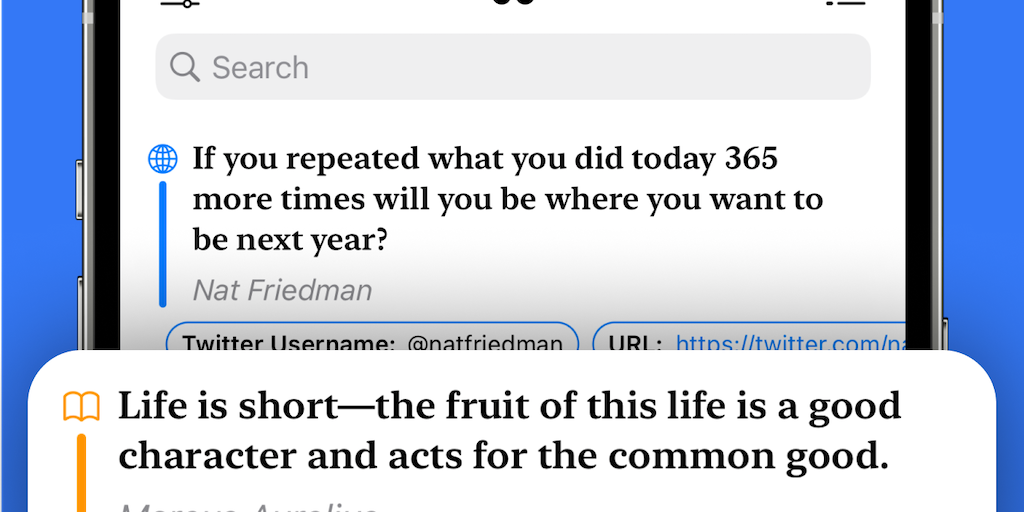Tap the Marcus Aurelius author name
1024x512 pixels.
point(250,506)
